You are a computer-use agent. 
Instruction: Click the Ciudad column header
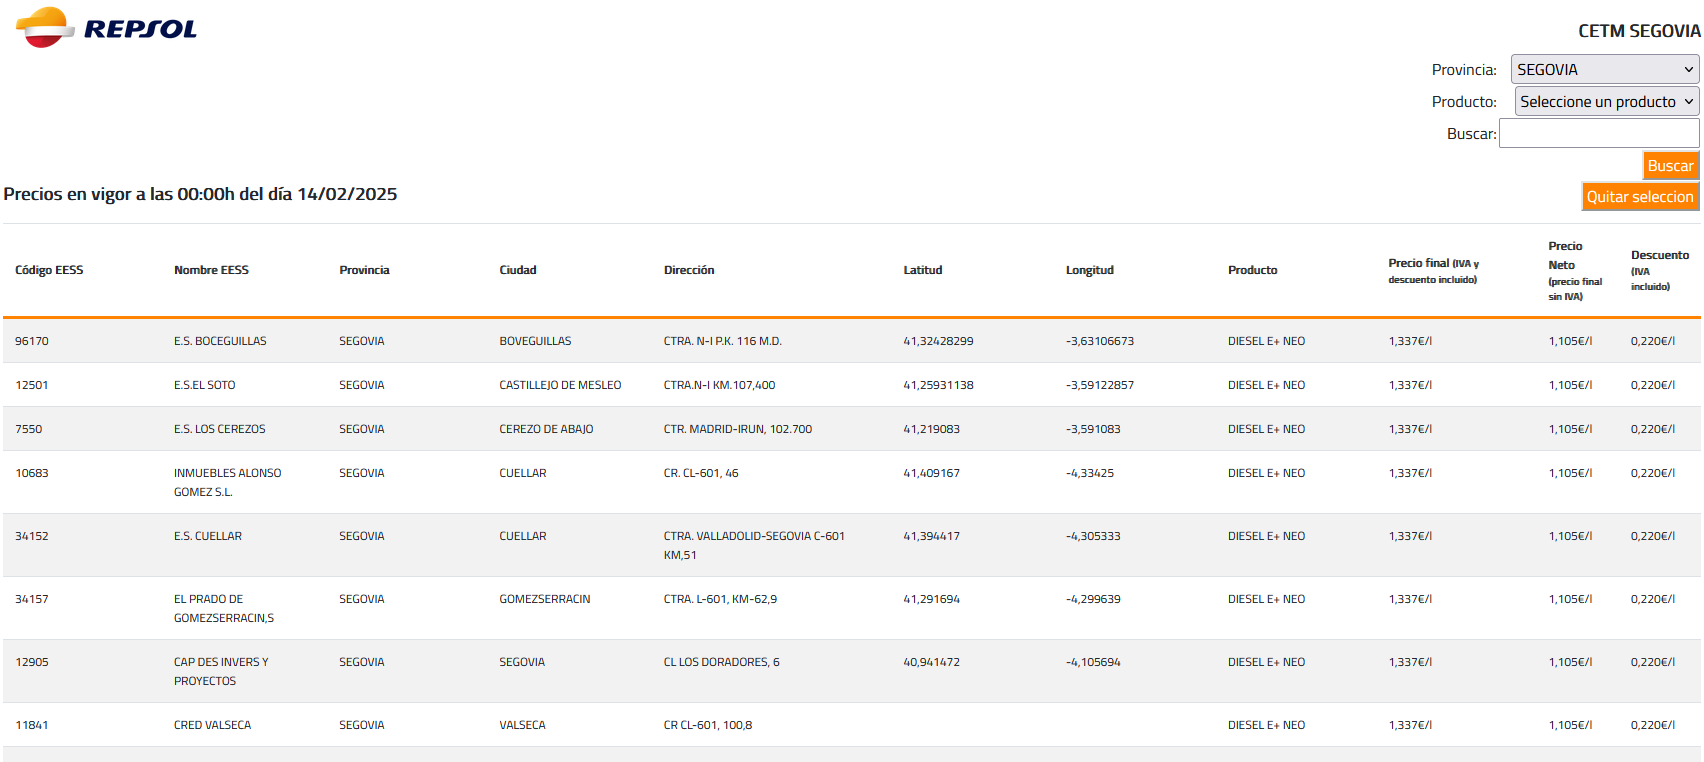(518, 270)
